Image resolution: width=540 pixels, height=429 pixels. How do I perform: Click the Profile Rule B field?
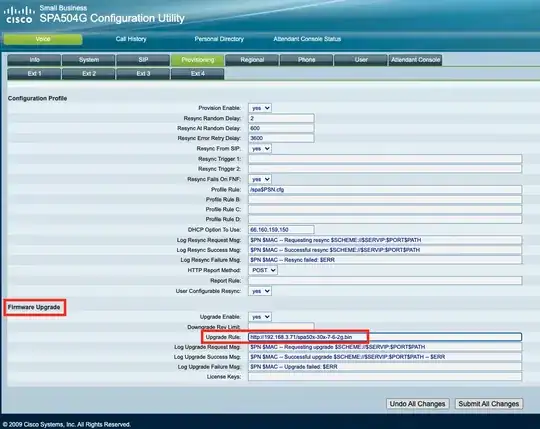(x=385, y=200)
